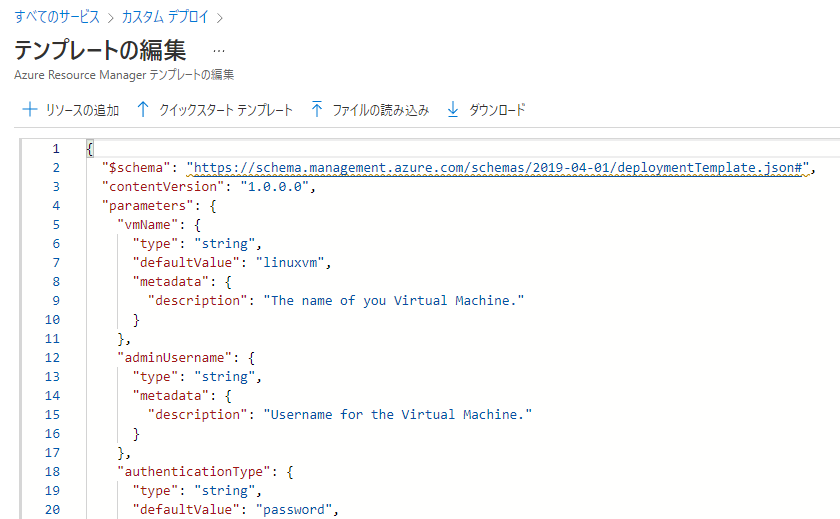This screenshot has width=840, height=519.
Task: Go to カスタム デプロイ breadcrumb
Action: click(x=165, y=17)
